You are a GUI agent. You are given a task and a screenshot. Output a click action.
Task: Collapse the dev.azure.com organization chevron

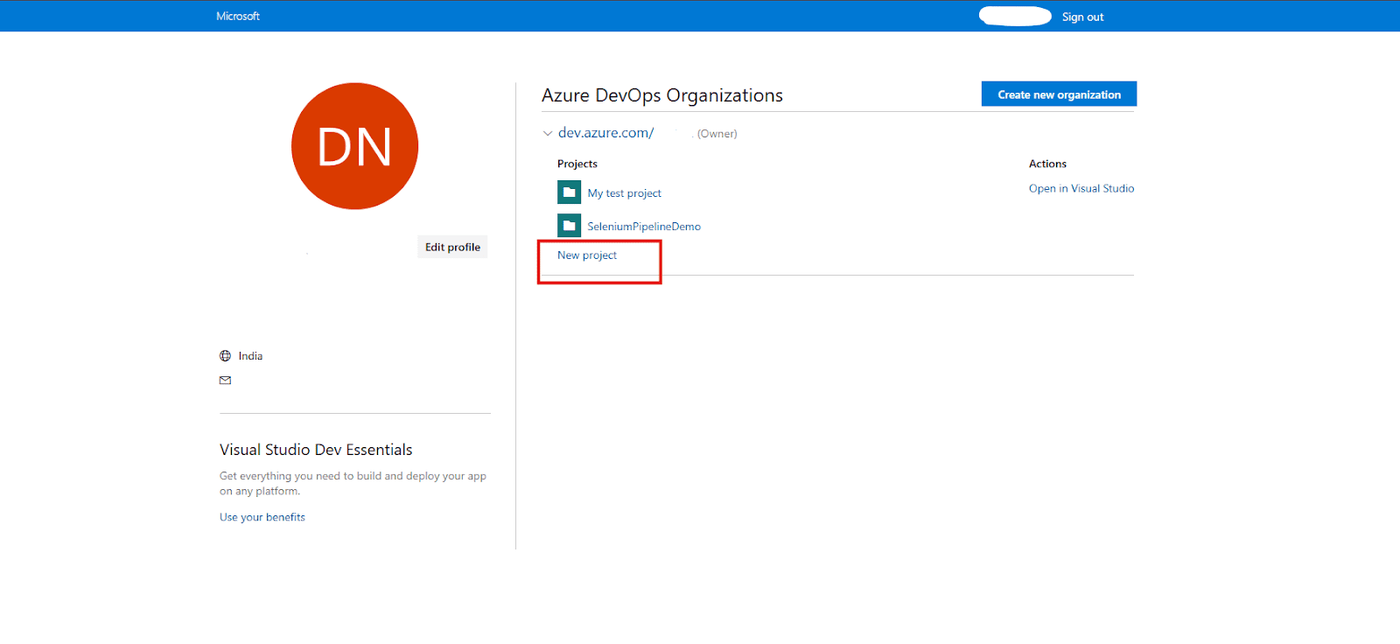pyautogui.click(x=547, y=133)
